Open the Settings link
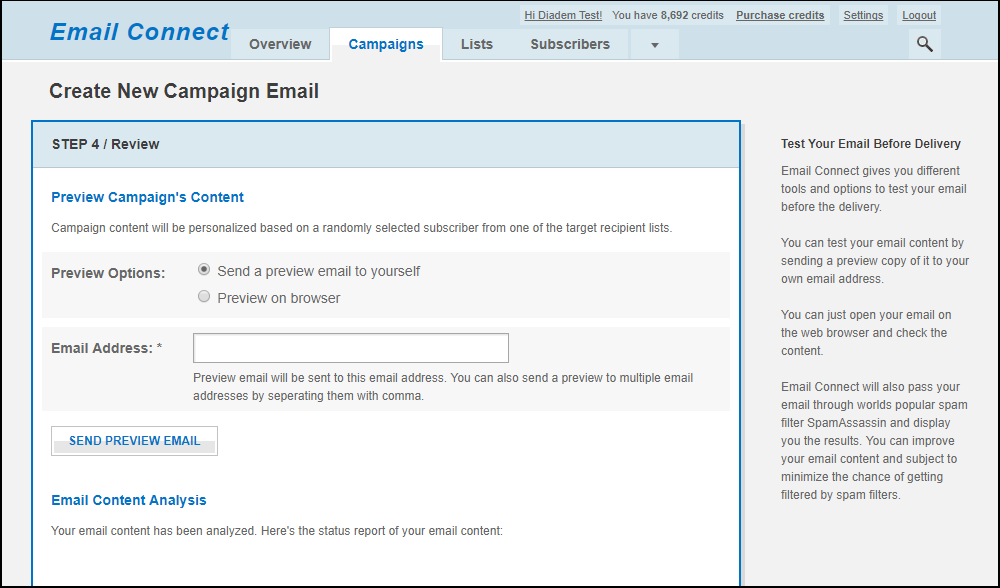 click(863, 15)
